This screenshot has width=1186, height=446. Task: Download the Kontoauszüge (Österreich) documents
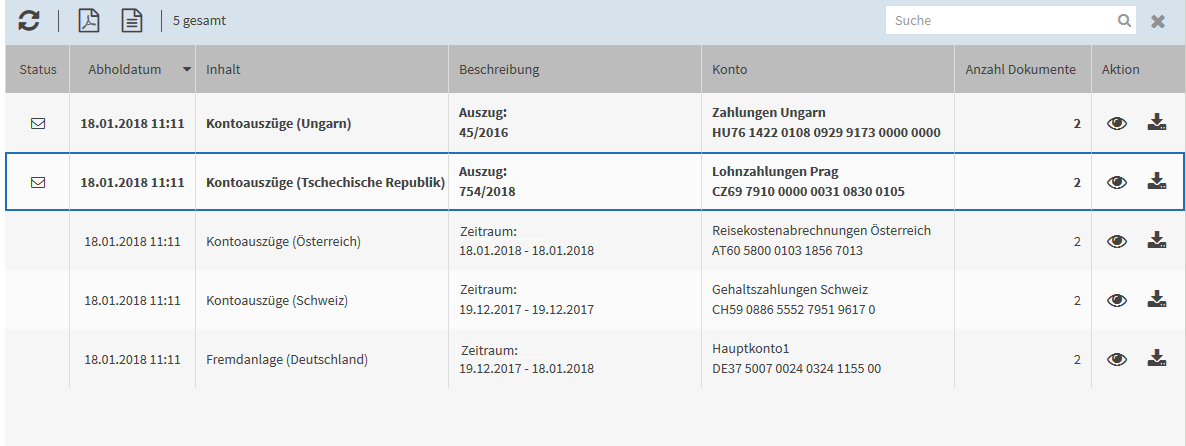click(x=1157, y=240)
